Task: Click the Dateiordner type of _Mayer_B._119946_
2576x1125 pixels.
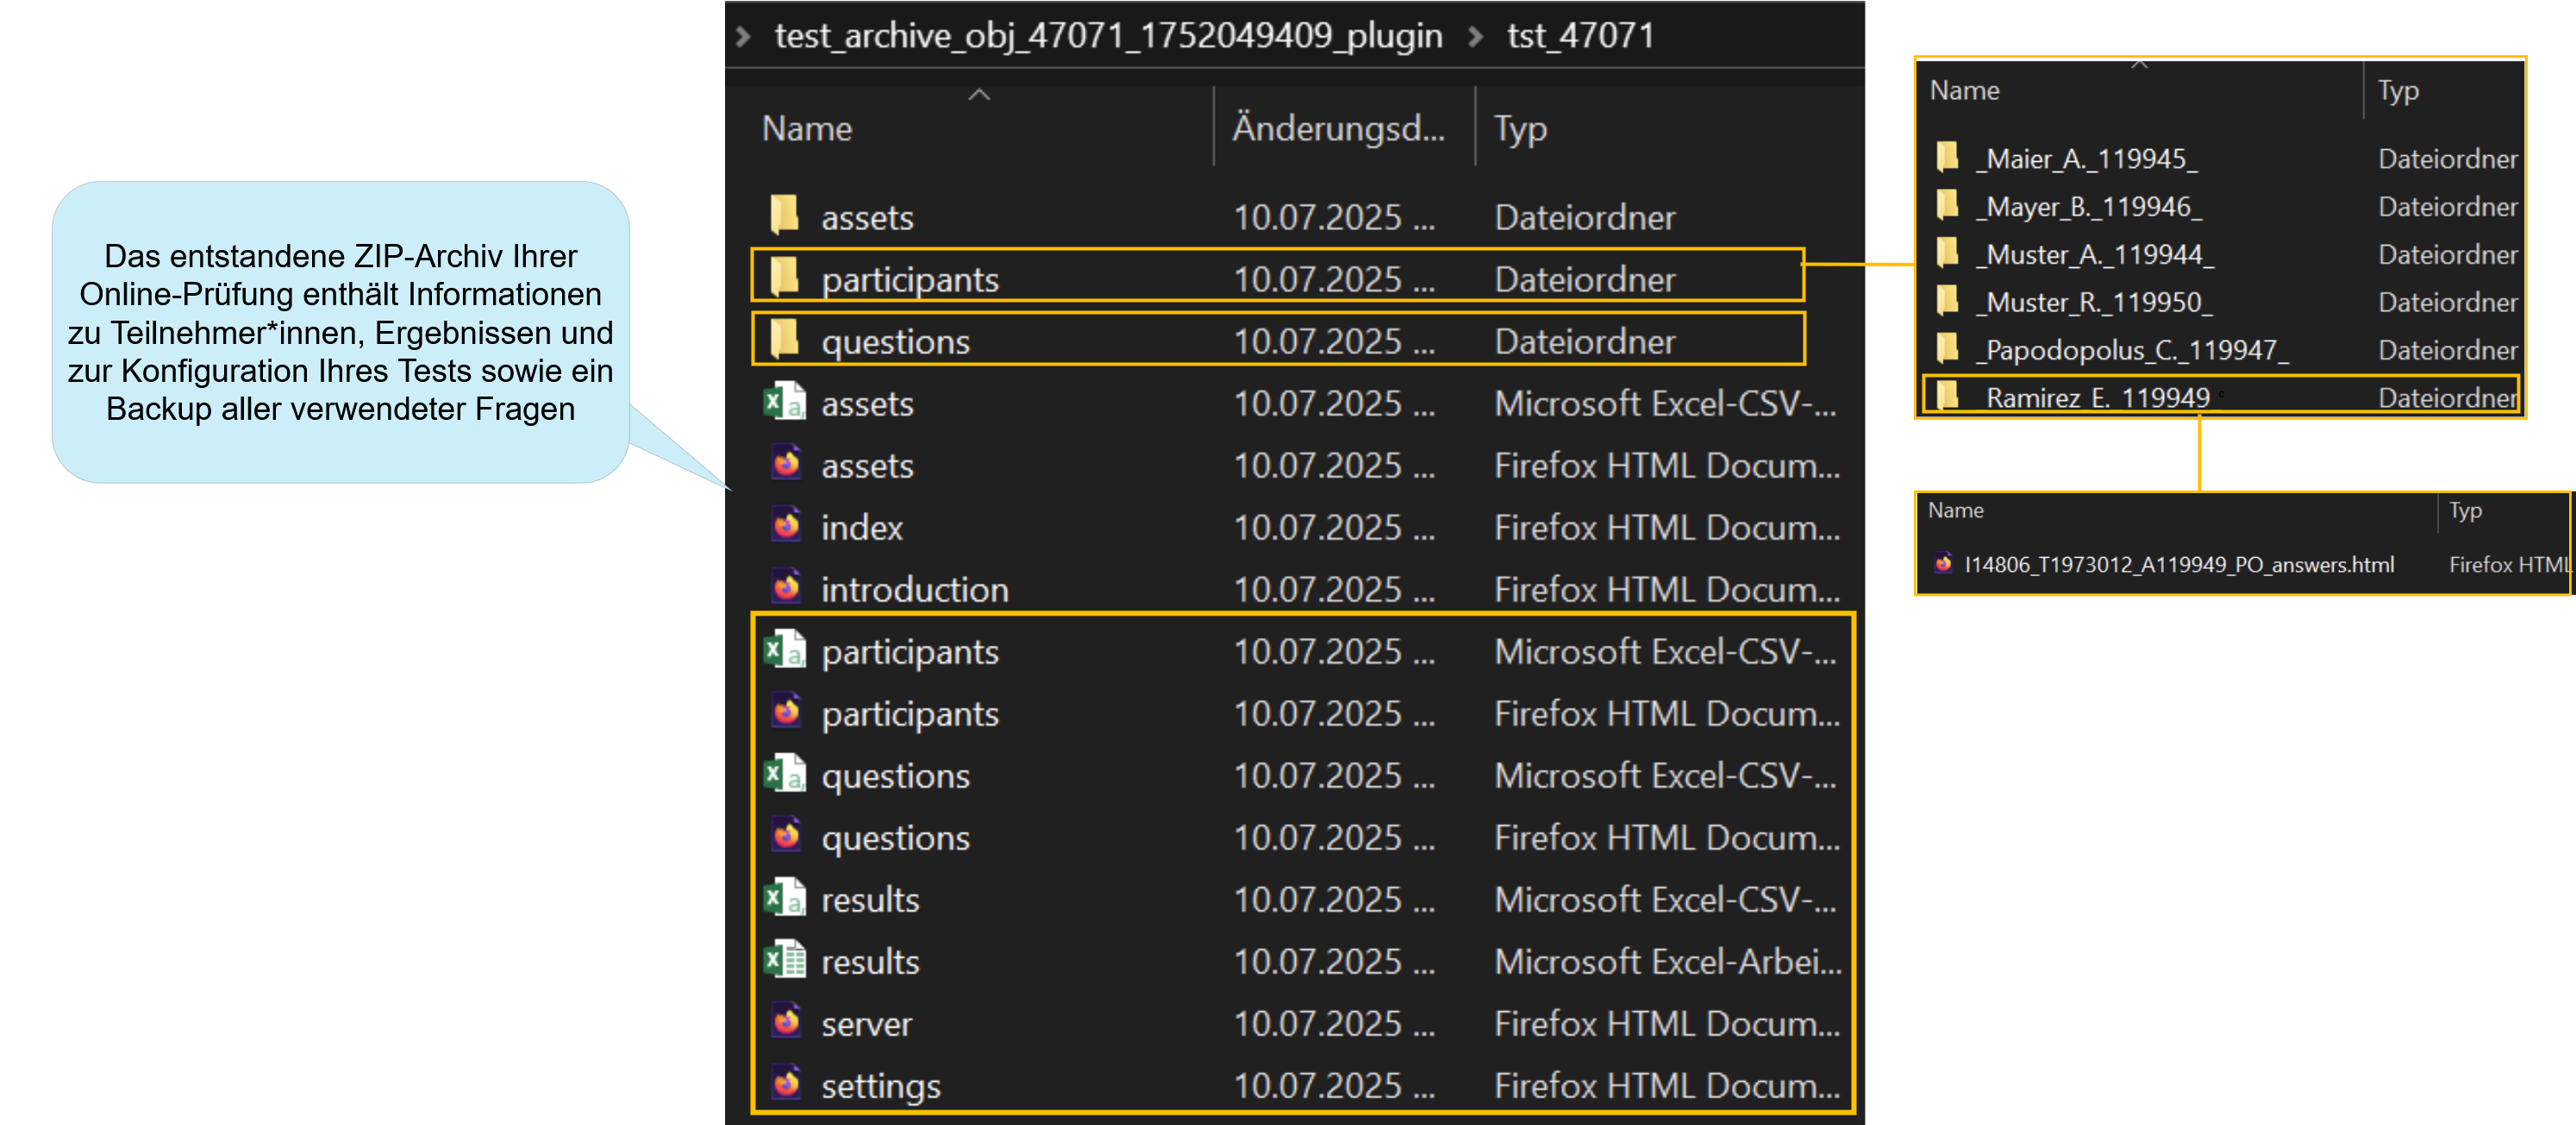Action: coord(2447,206)
